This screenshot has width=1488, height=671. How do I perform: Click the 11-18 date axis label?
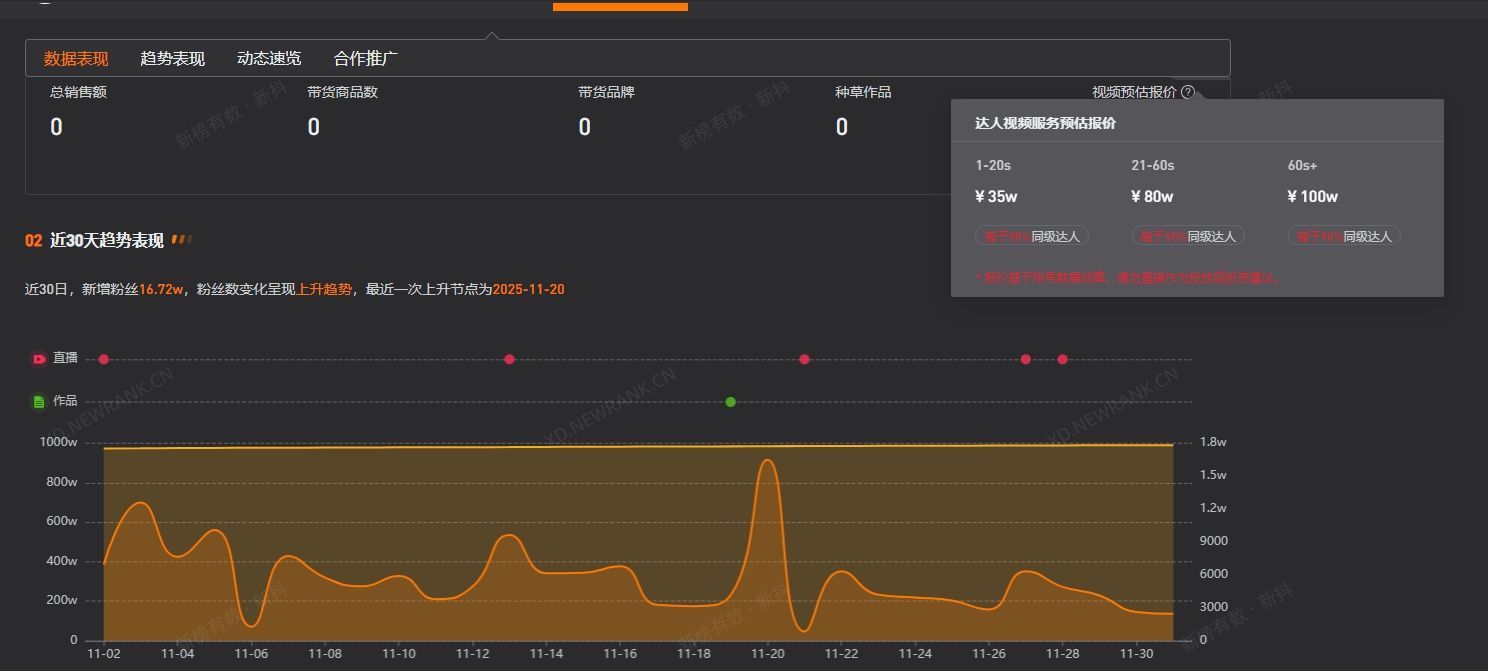tap(694, 654)
